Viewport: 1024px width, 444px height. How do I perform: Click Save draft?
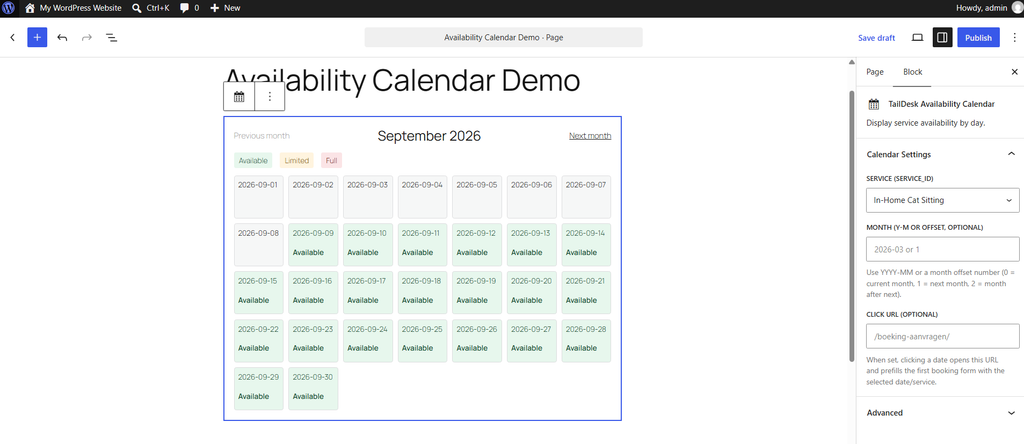coord(876,37)
